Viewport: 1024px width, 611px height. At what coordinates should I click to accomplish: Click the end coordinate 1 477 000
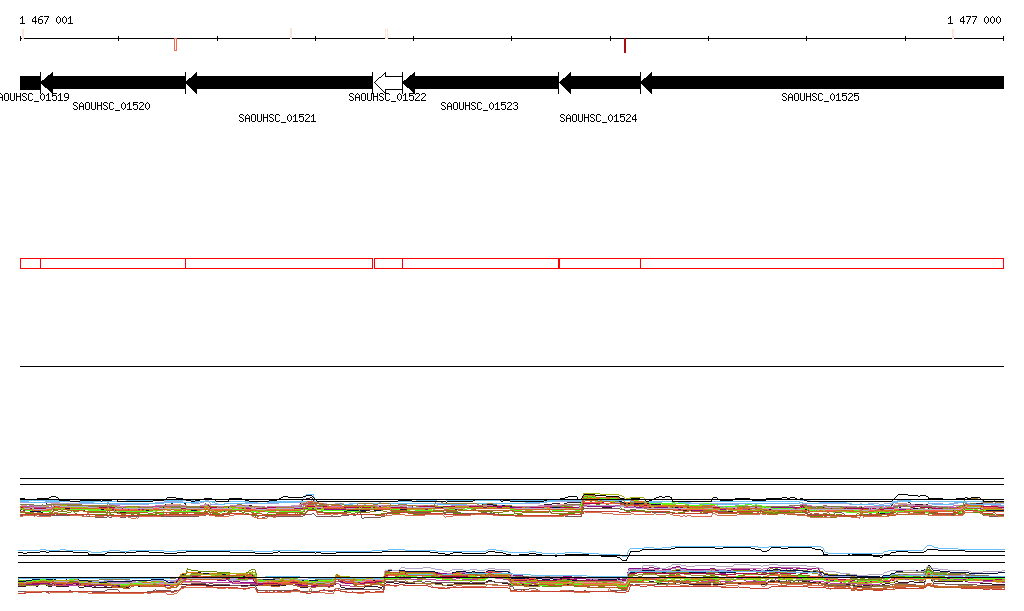click(974, 20)
